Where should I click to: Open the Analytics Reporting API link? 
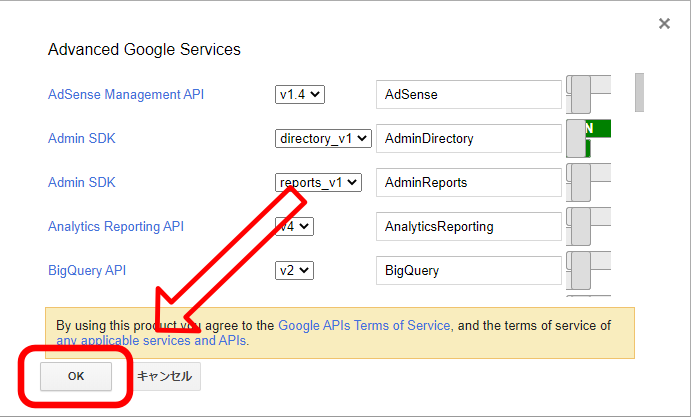pyautogui.click(x=116, y=227)
